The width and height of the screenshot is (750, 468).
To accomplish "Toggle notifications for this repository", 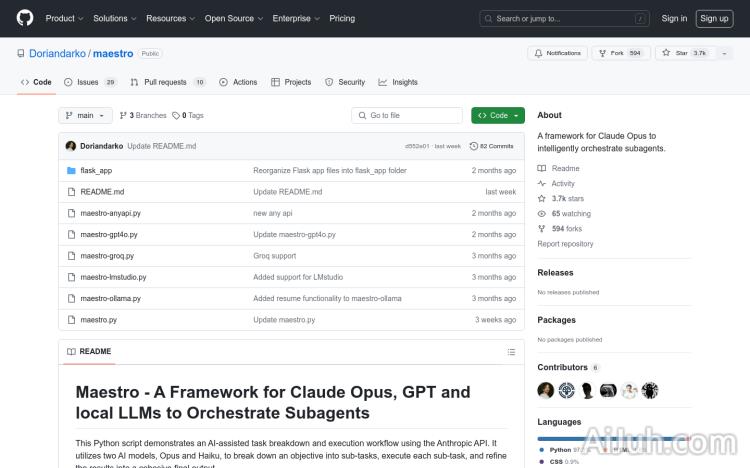I will point(557,53).
